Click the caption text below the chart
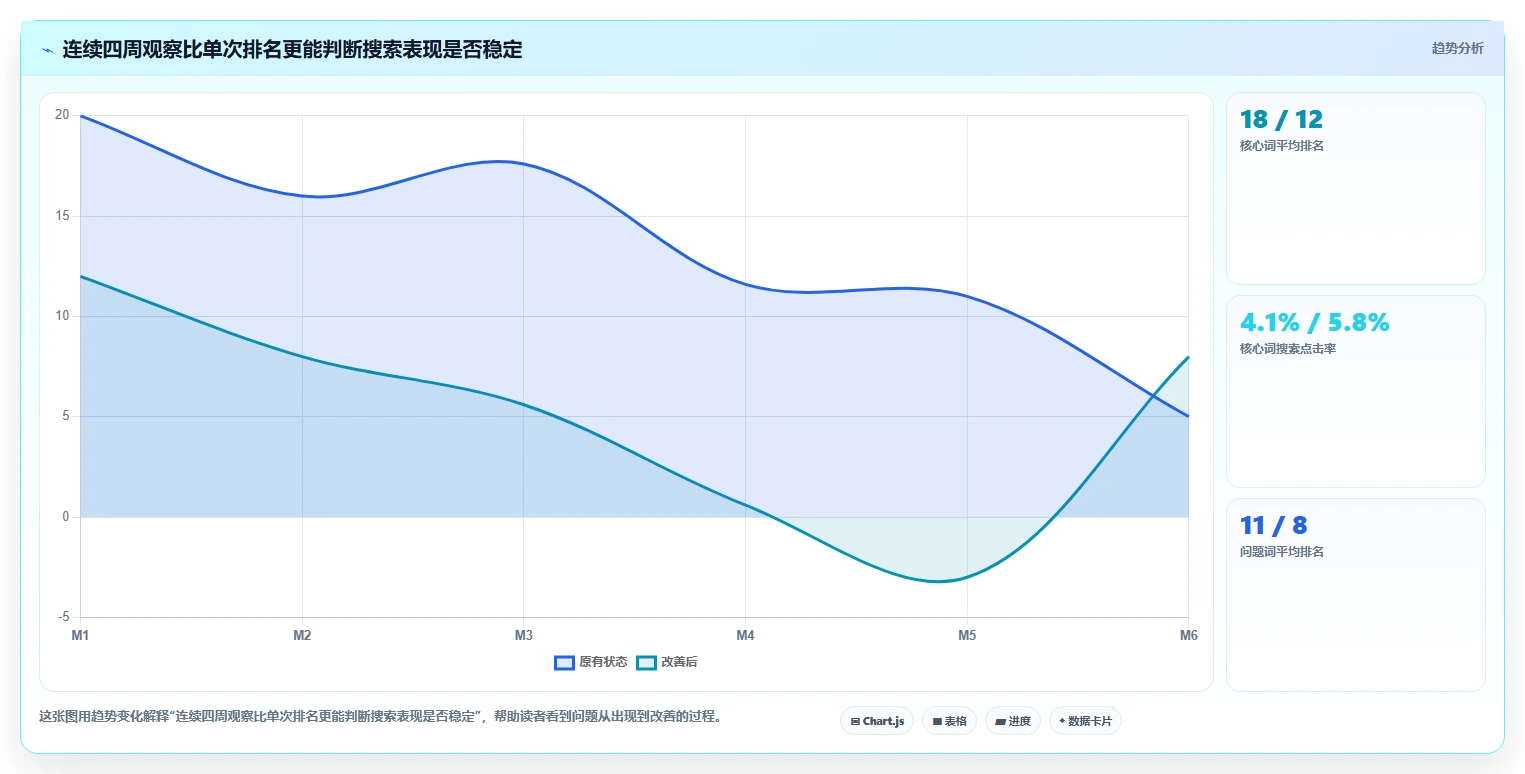 pos(380,717)
